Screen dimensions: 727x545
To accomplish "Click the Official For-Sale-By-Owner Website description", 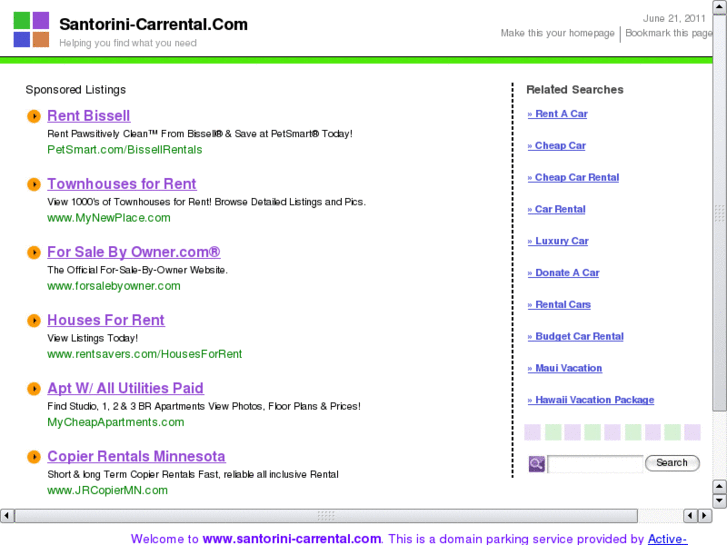I will tap(137, 270).
